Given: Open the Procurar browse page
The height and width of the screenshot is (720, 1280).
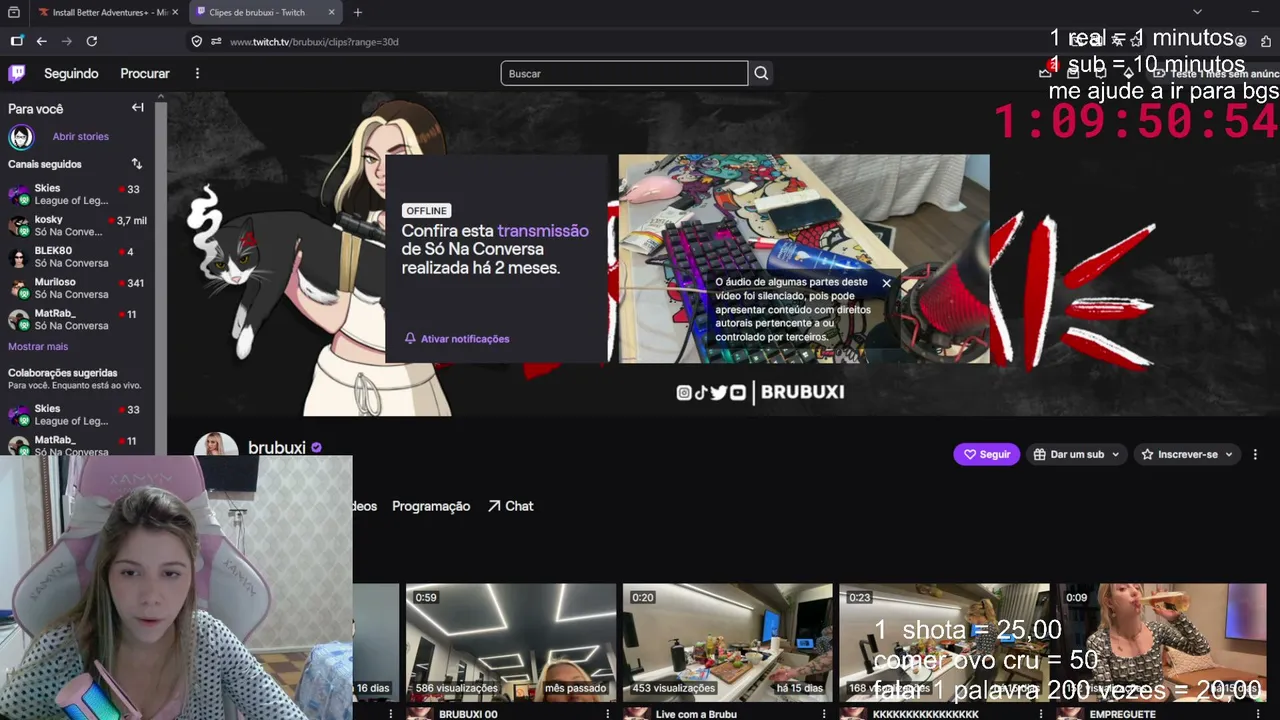Looking at the screenshot, I should tap(145, 73).
